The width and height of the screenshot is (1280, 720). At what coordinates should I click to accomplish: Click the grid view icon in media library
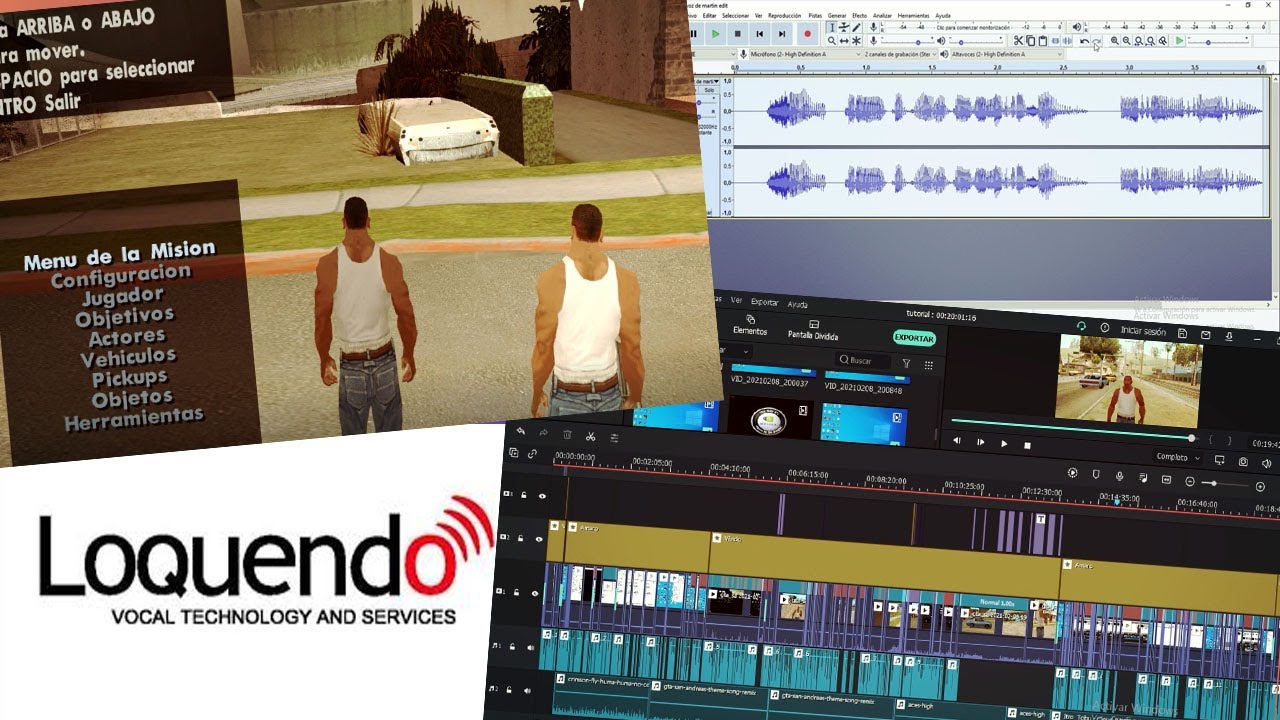pos(928,366)
